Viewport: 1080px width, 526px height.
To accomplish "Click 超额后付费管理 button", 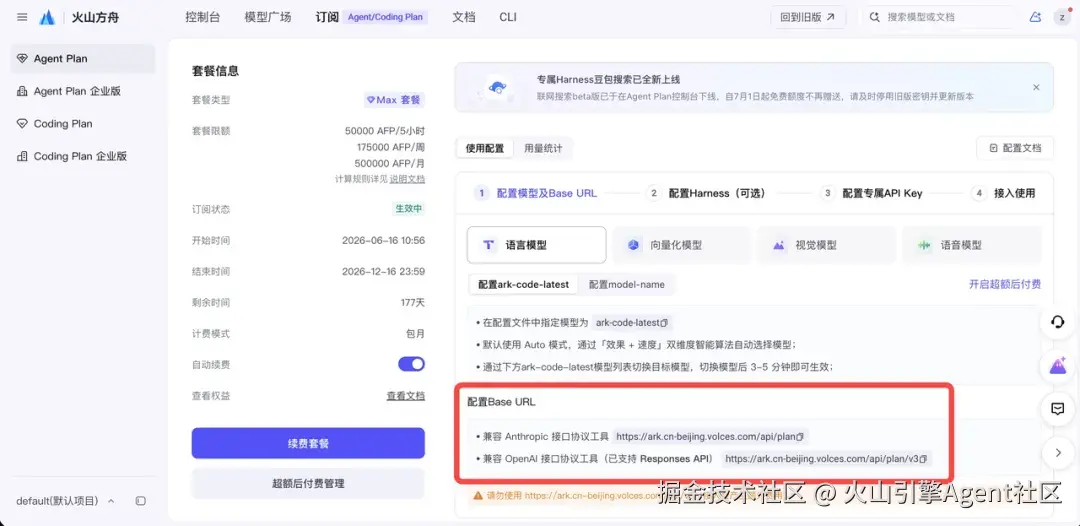I will [x=308, y=483].
